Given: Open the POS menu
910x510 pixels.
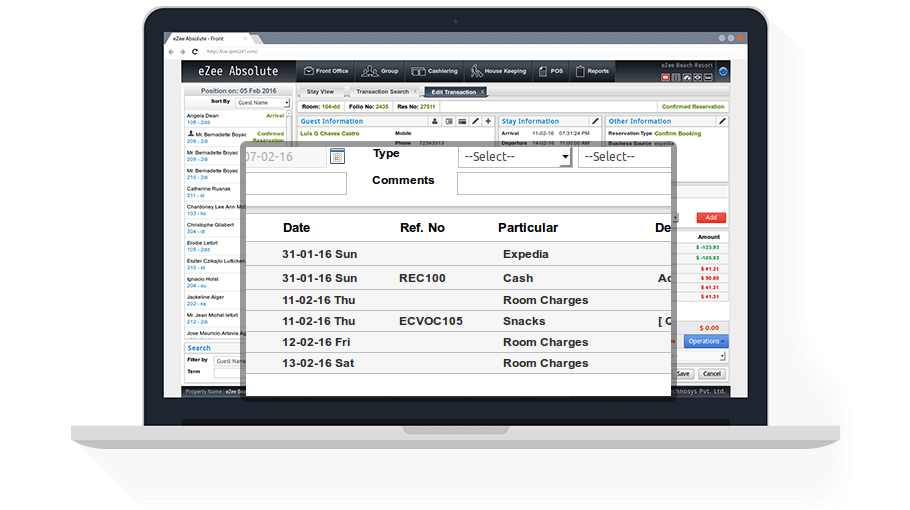Looking at the screenshot, I should pyautogui.click(x=551, y=71).
